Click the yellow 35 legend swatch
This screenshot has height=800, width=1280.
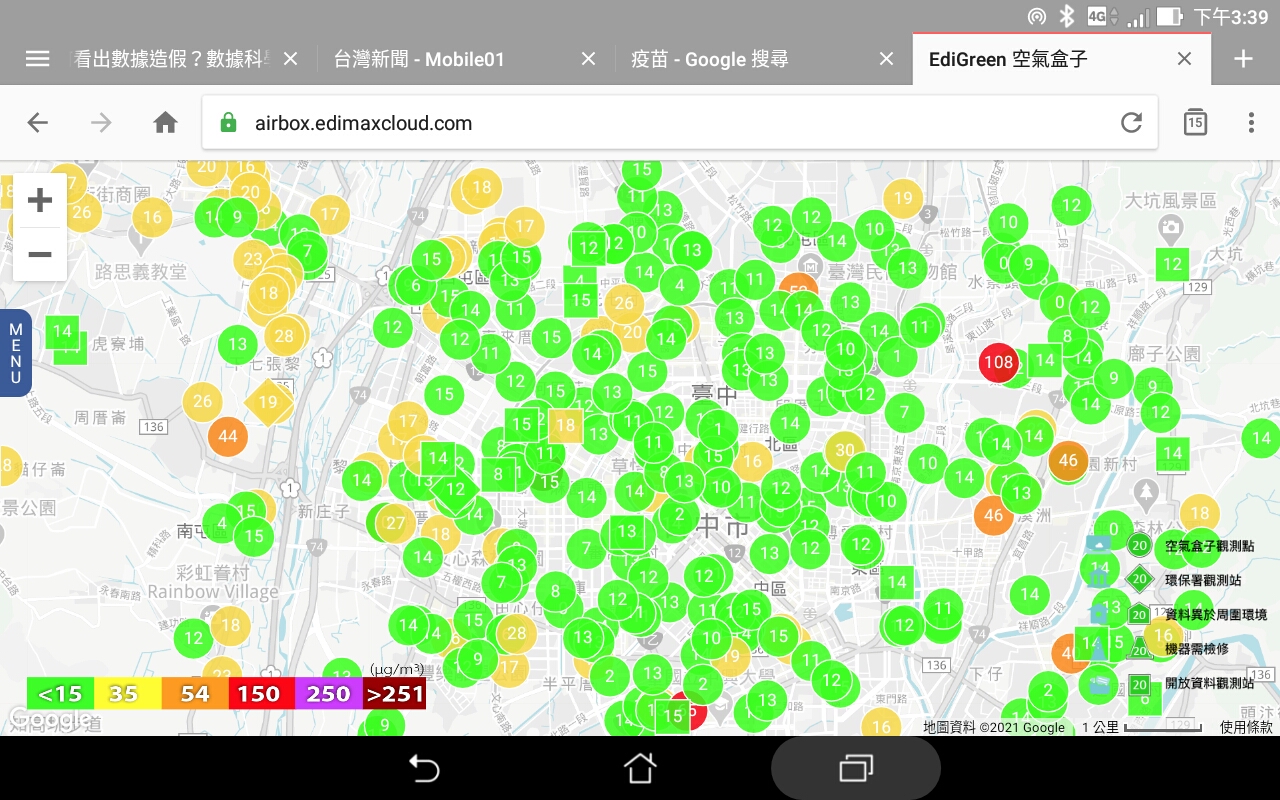click(x=127, y=693)
